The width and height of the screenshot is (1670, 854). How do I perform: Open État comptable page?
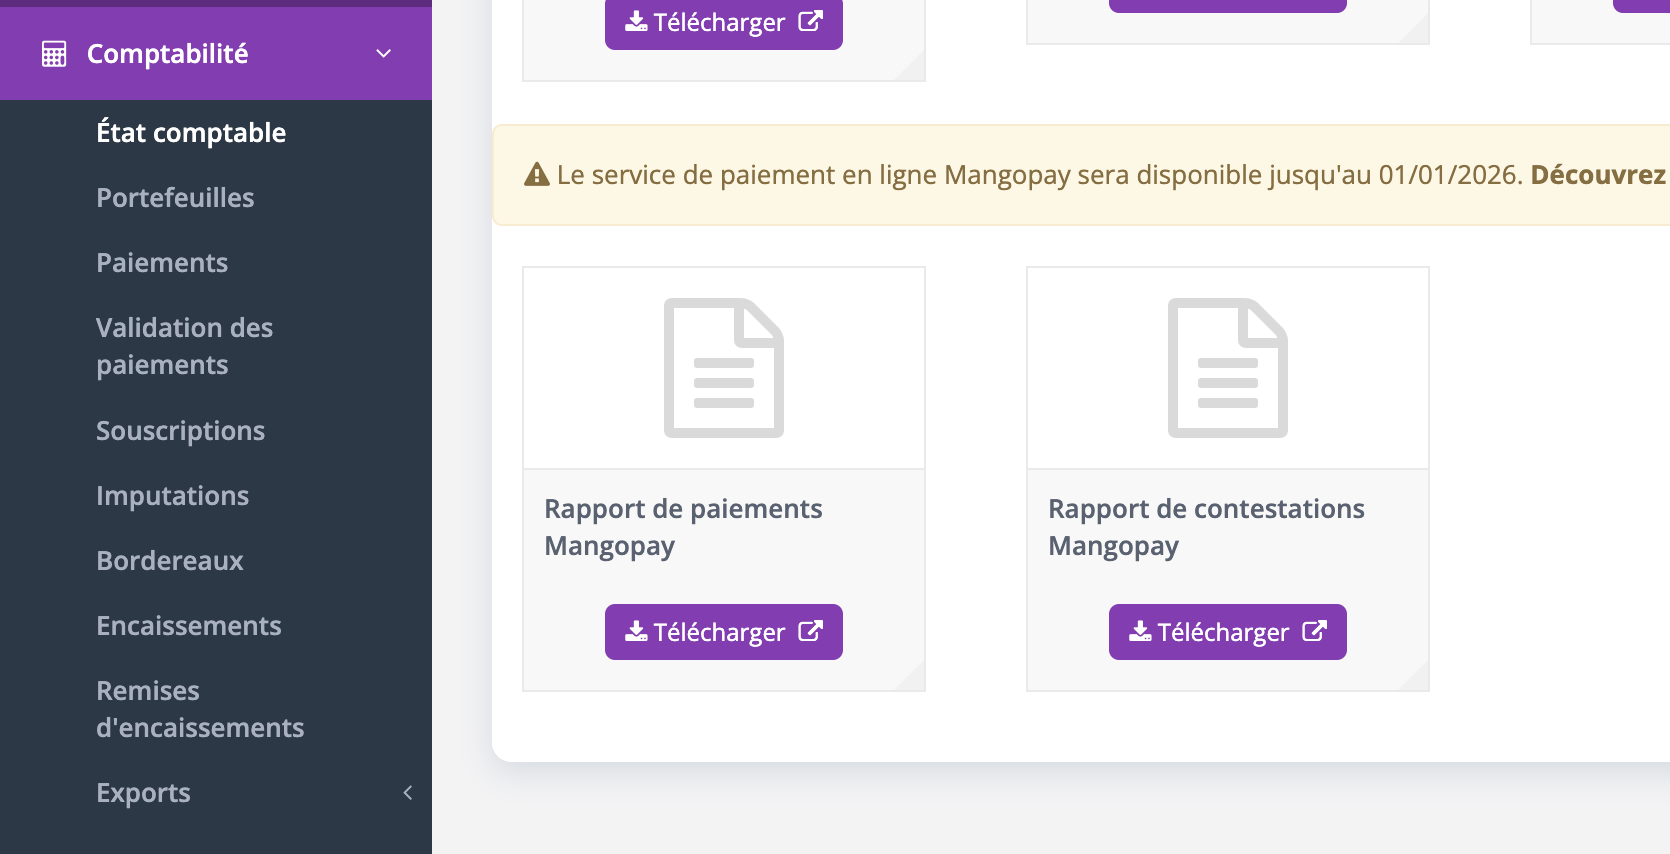click(190, 133)
